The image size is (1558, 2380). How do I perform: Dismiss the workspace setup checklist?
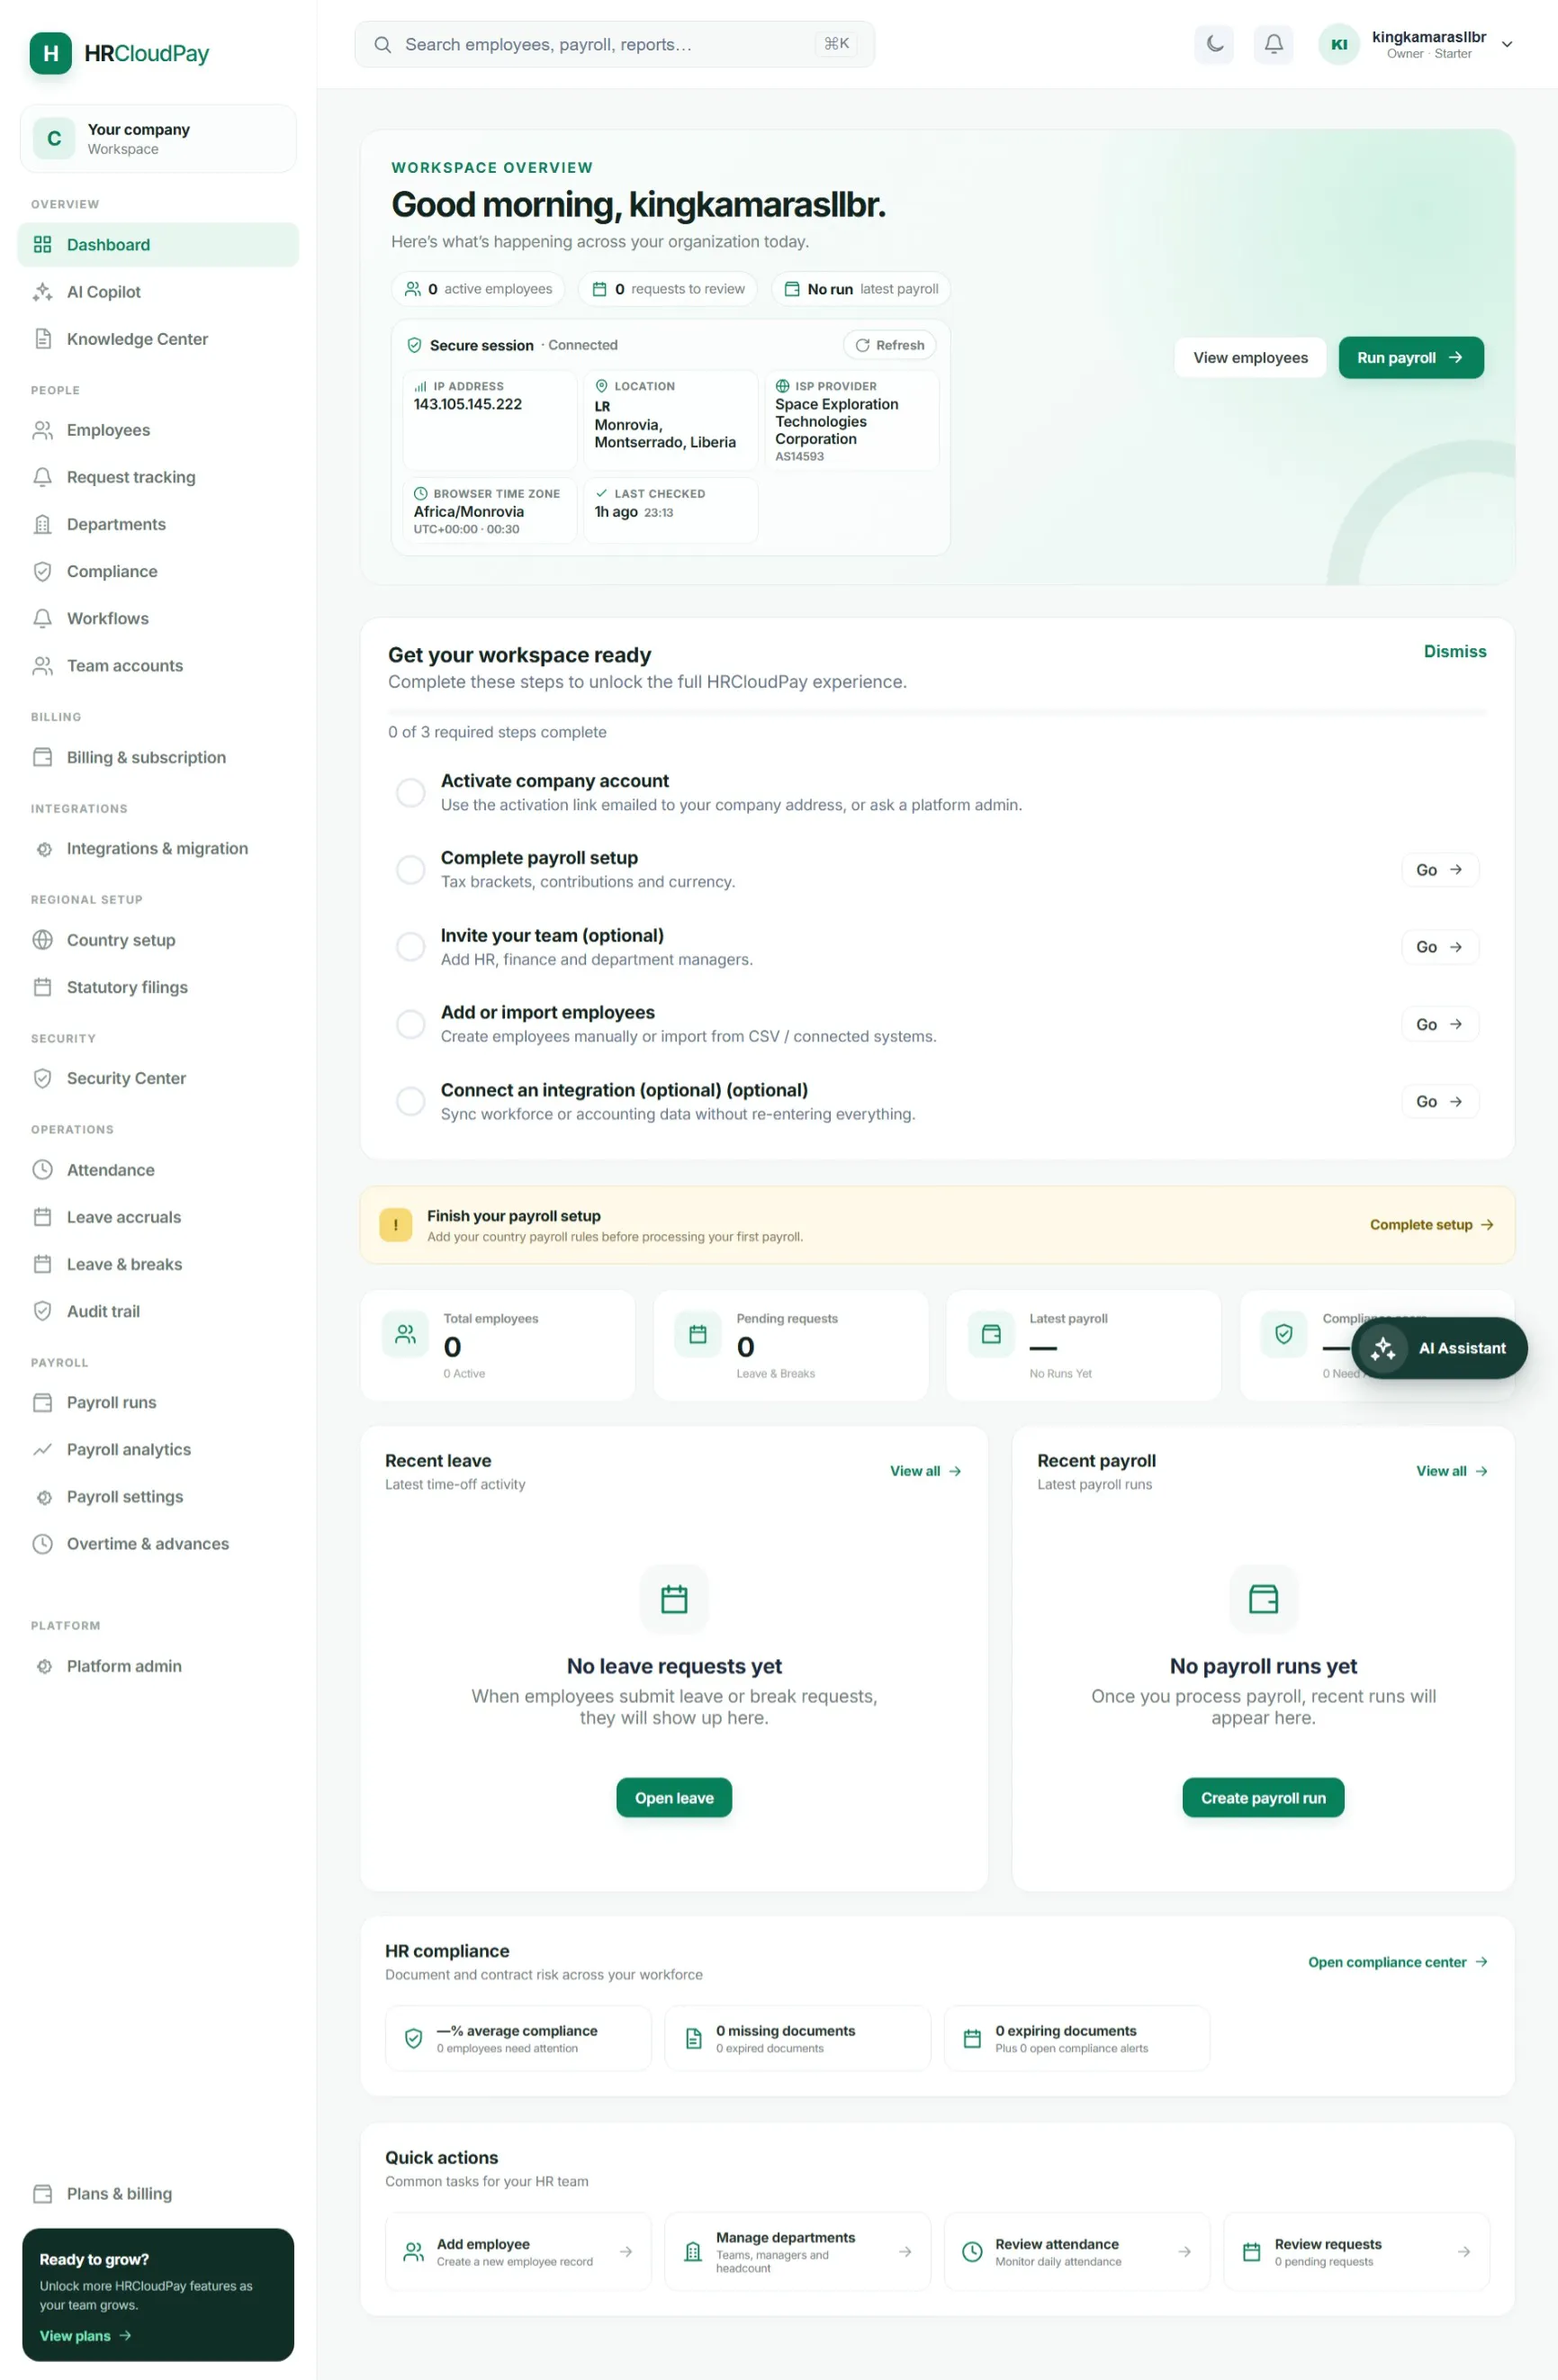click(1454, 651)
